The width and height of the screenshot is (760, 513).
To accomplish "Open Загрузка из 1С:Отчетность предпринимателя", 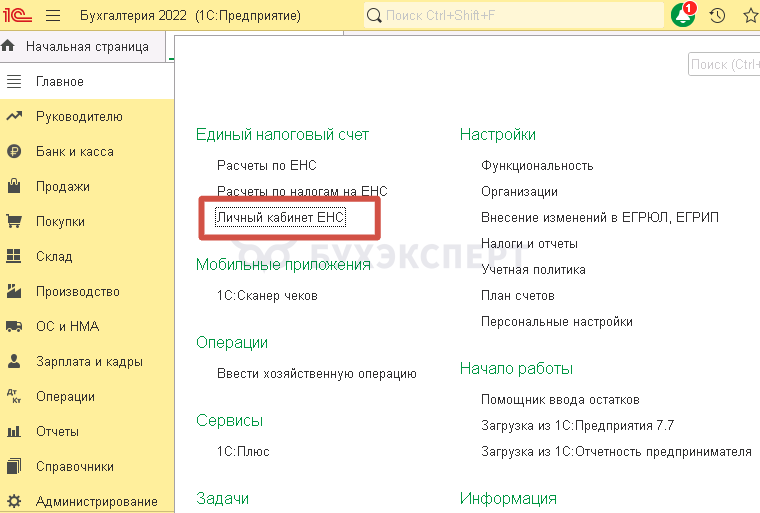I will 616,451.
